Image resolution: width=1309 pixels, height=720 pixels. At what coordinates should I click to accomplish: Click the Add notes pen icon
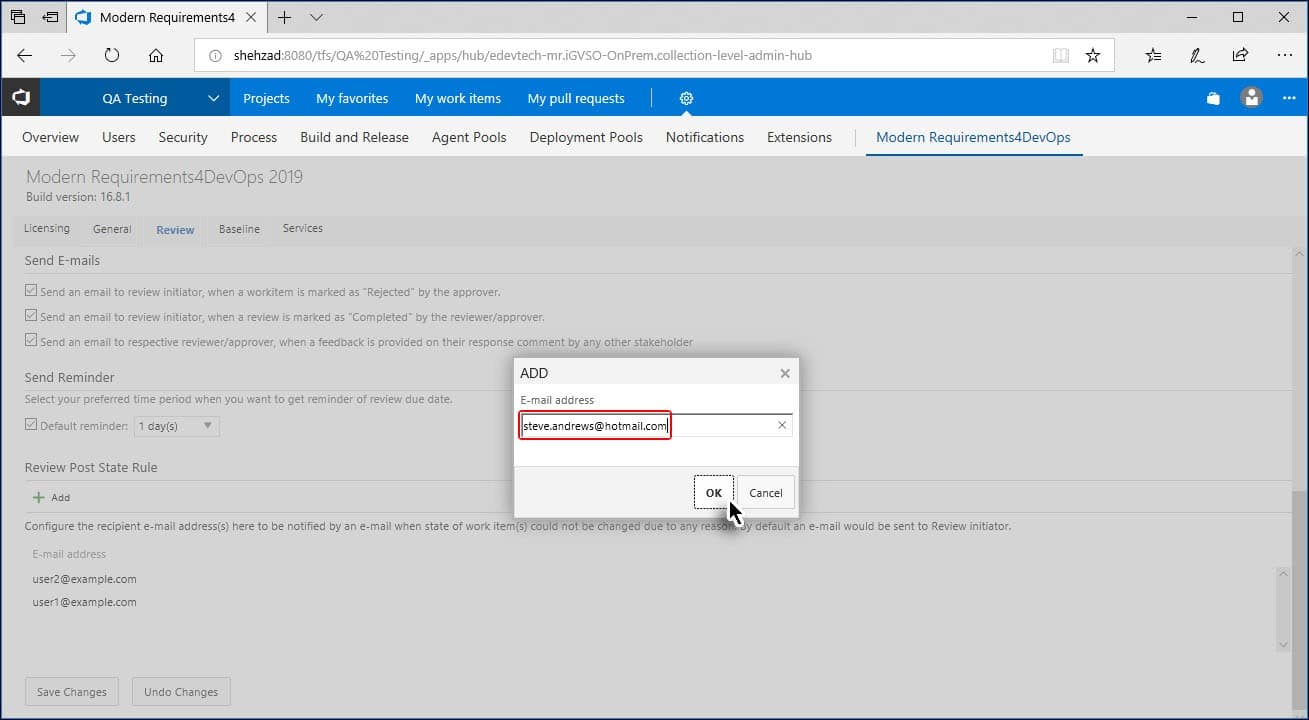[x=1197, y=56]
